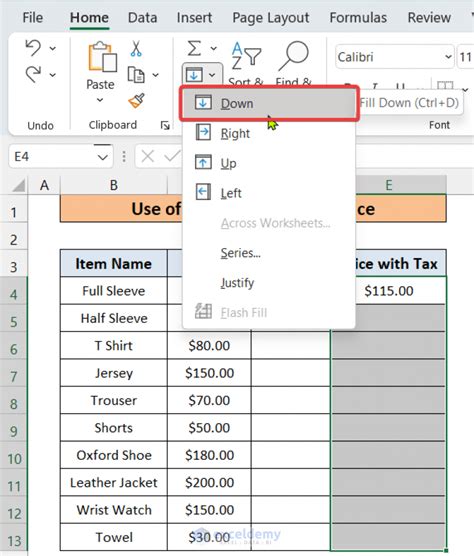
Task: Open the File tab
Action: [33, 17]
